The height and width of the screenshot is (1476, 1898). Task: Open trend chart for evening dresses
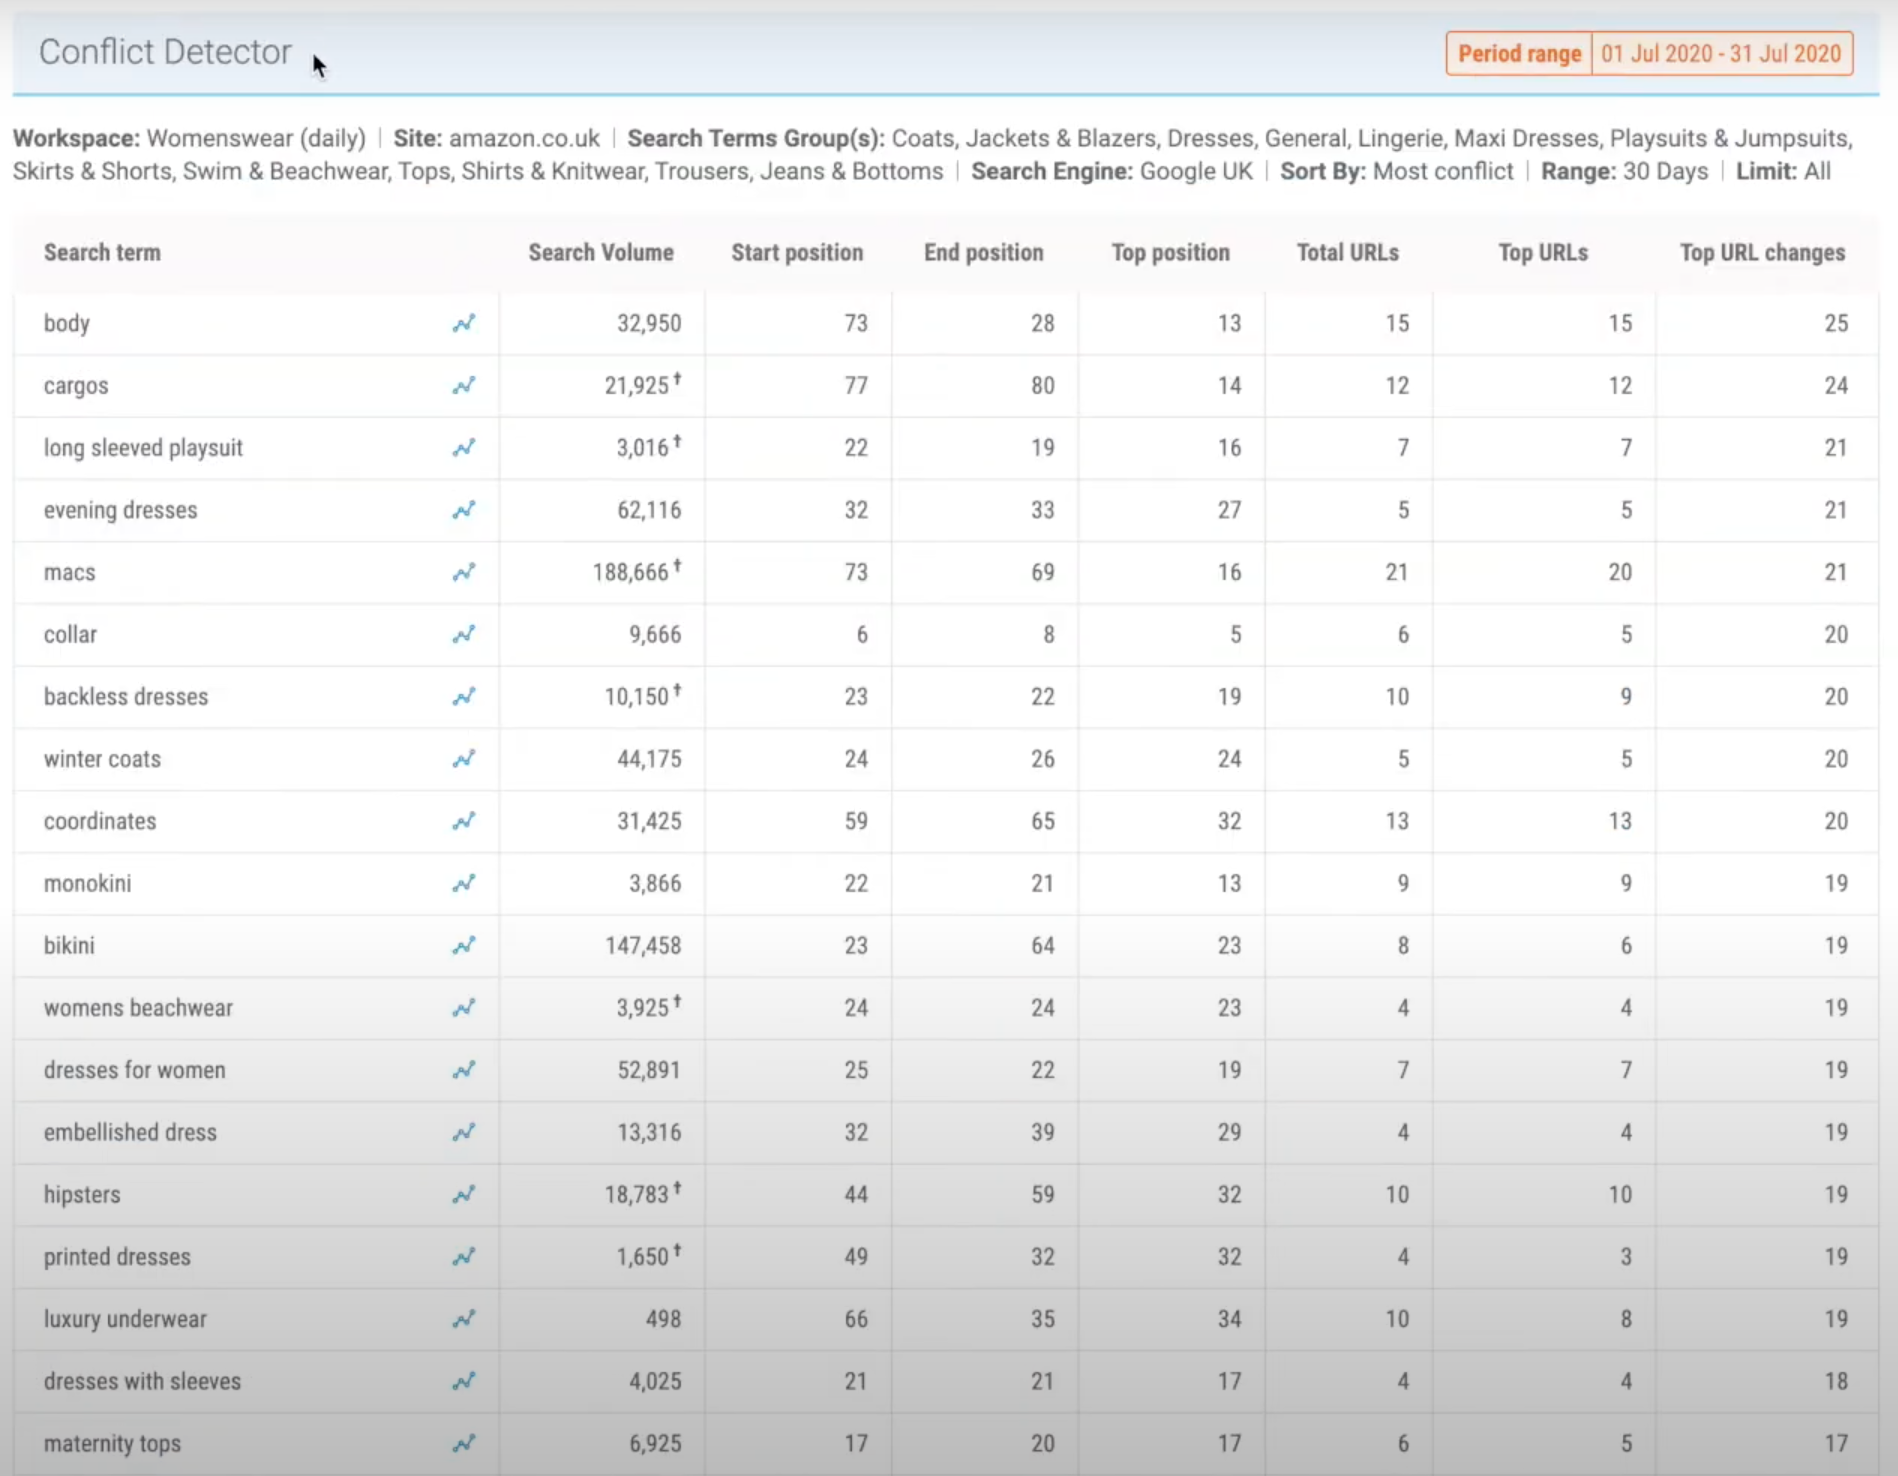click(463, 510)
